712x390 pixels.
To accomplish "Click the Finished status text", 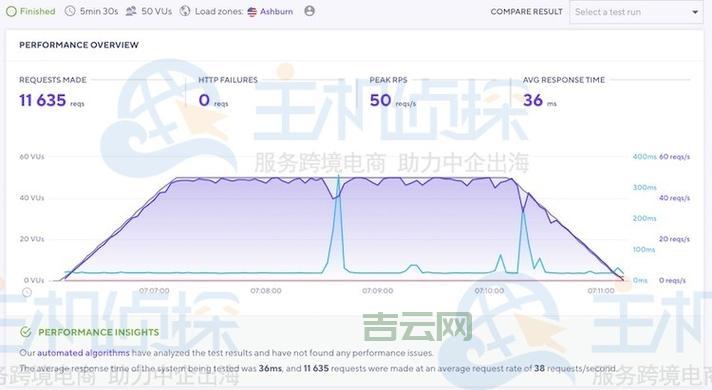I will 37,11.
